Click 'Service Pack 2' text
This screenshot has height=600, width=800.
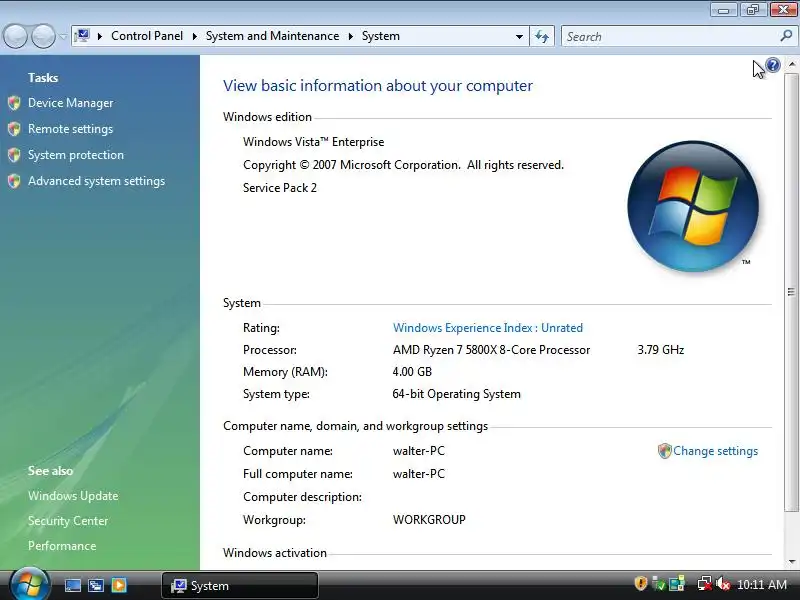(280, 188)
